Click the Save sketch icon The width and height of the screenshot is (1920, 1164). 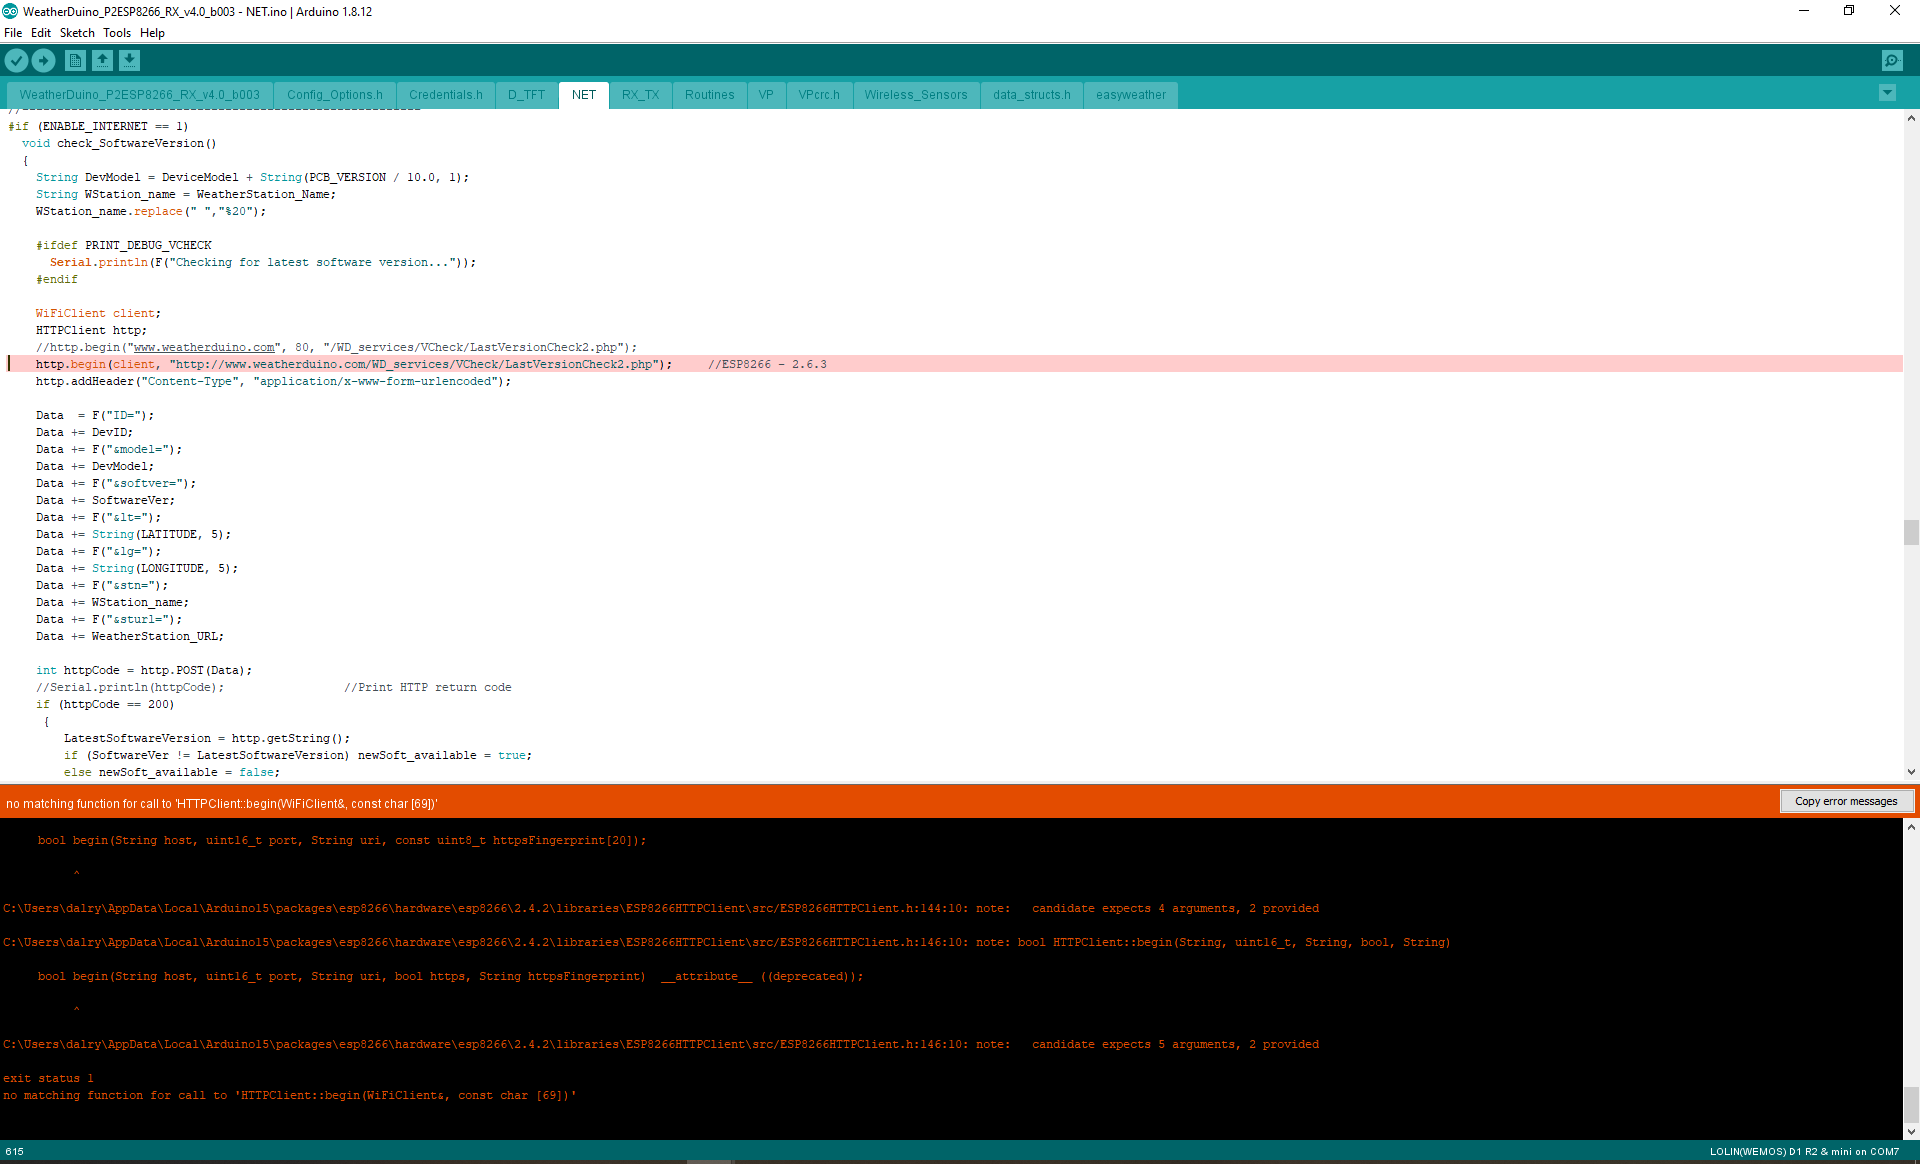tap(129, 61)
